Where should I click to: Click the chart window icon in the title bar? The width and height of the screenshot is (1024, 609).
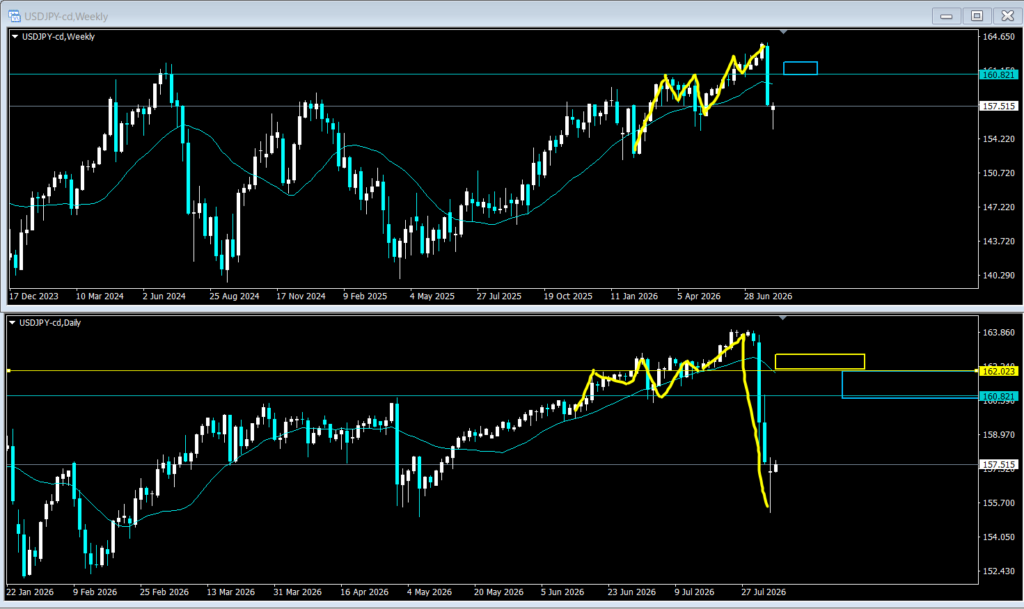point(14,16)
